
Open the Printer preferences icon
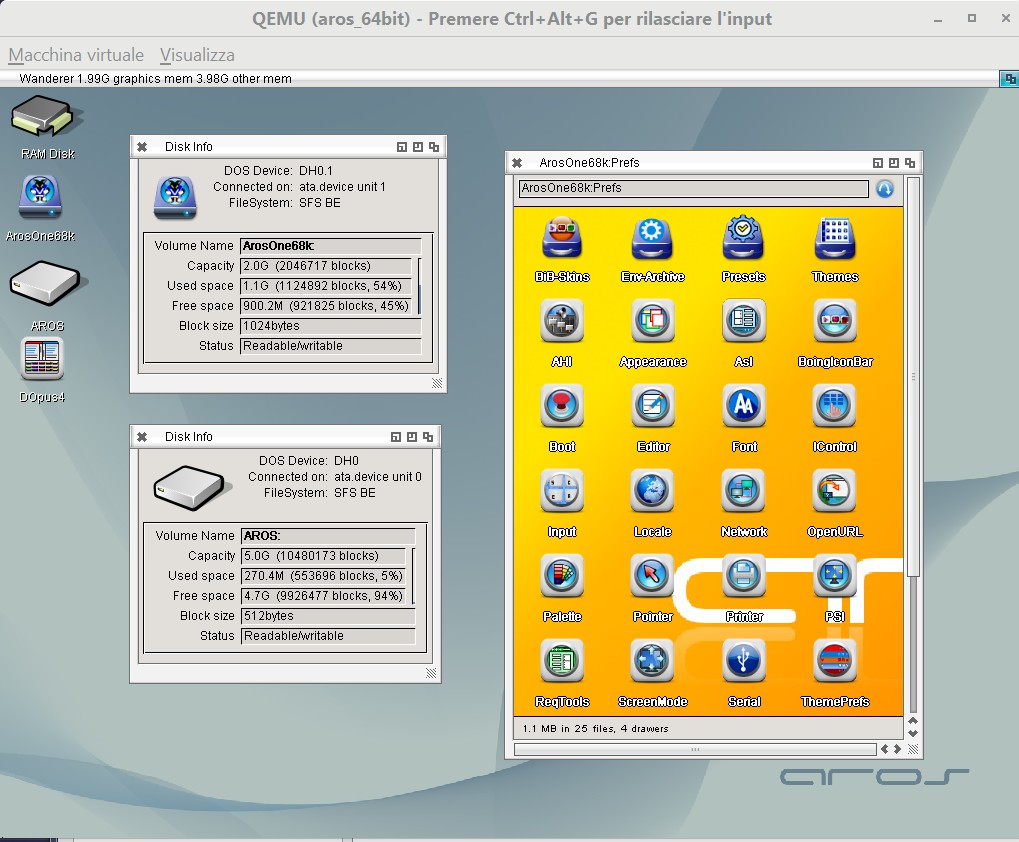[744, 577]
